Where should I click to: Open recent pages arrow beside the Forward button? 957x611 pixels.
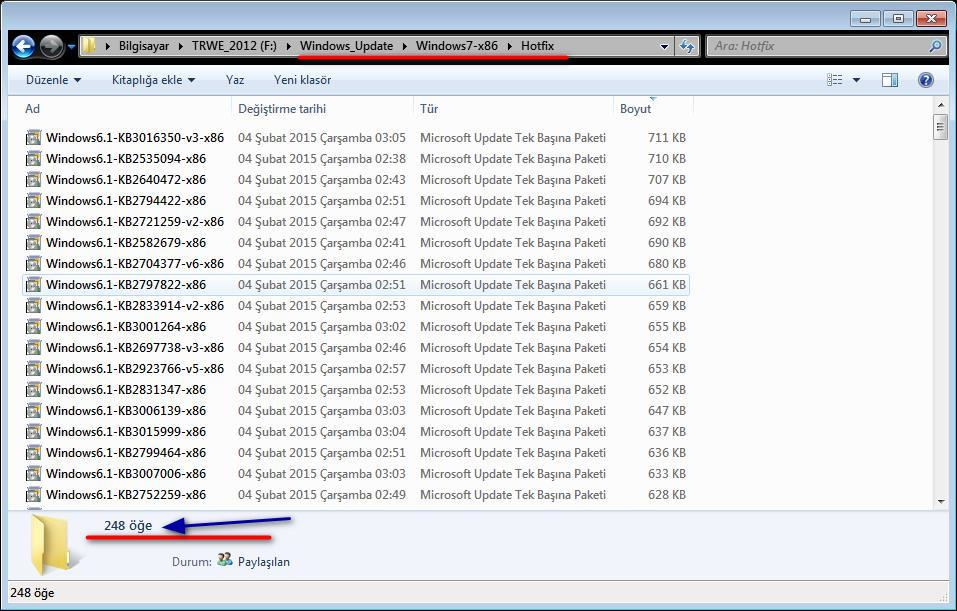pyautogui.click(x=71, y=46)
